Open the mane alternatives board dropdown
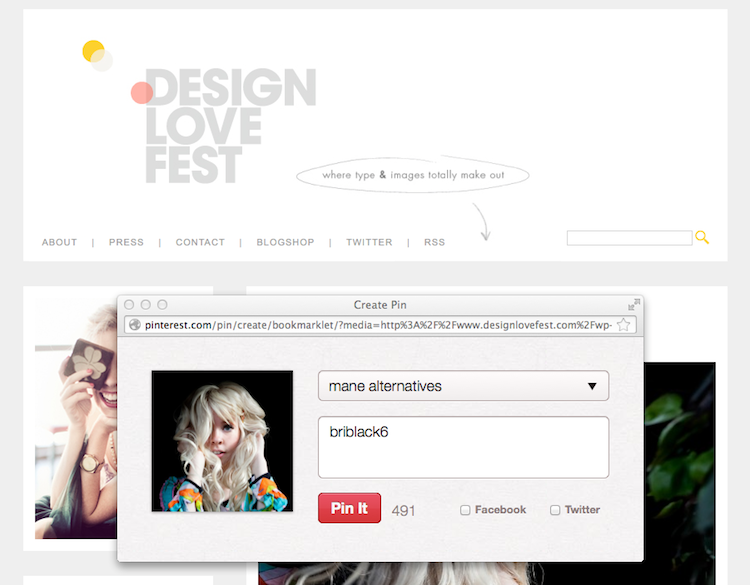The width and height of the screenshot is (750, 585). coord(463,386)
